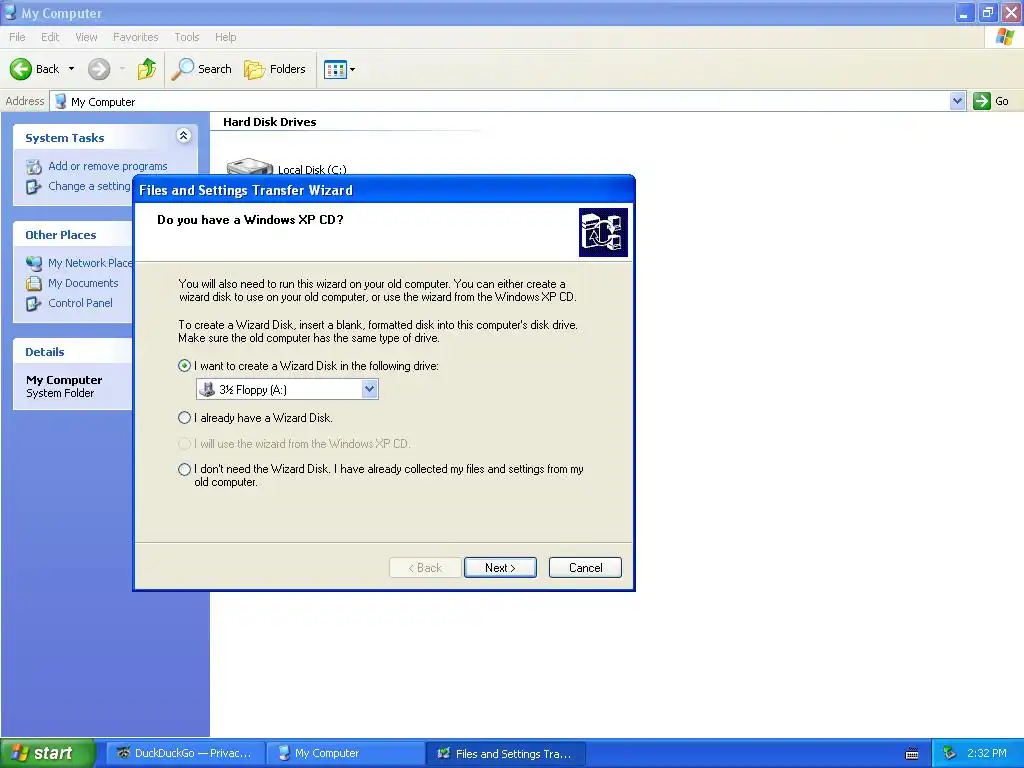The image size is (1024, 768).
Task: Open the Back history dropdown arrow
Action: pyautogui.click(x=71, y=69)
